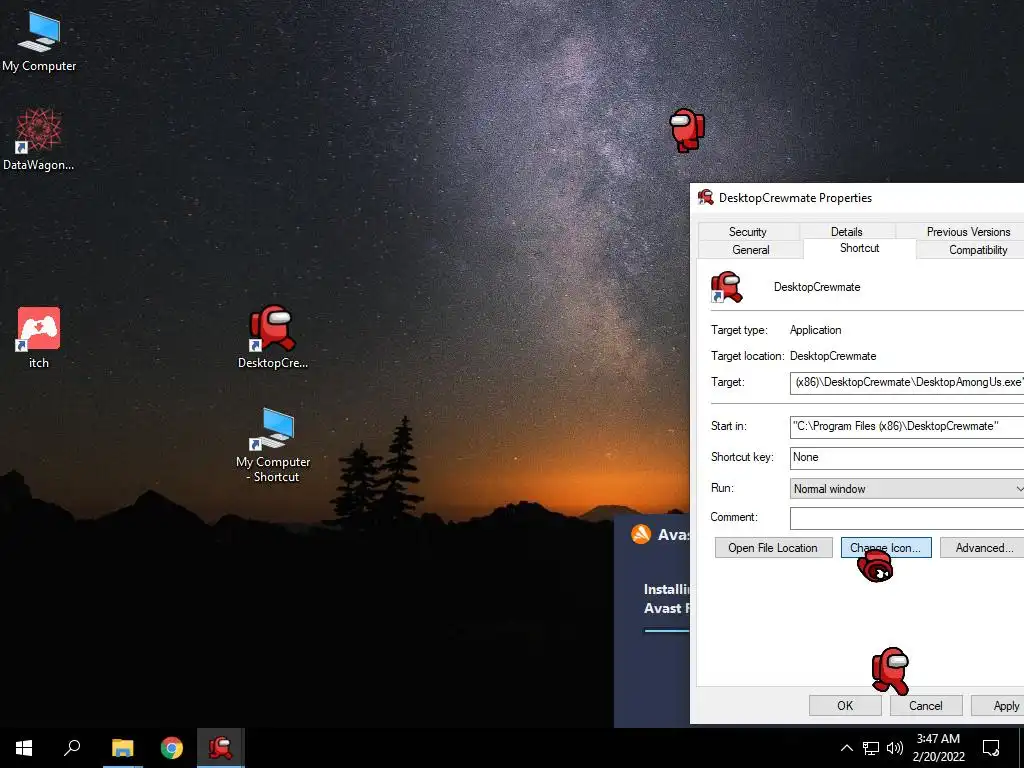Image resolution: width=1024 pixels, height=768 pixels.
Task: Launch Google Chrome from the taskbar
Action: coord(172,748)
